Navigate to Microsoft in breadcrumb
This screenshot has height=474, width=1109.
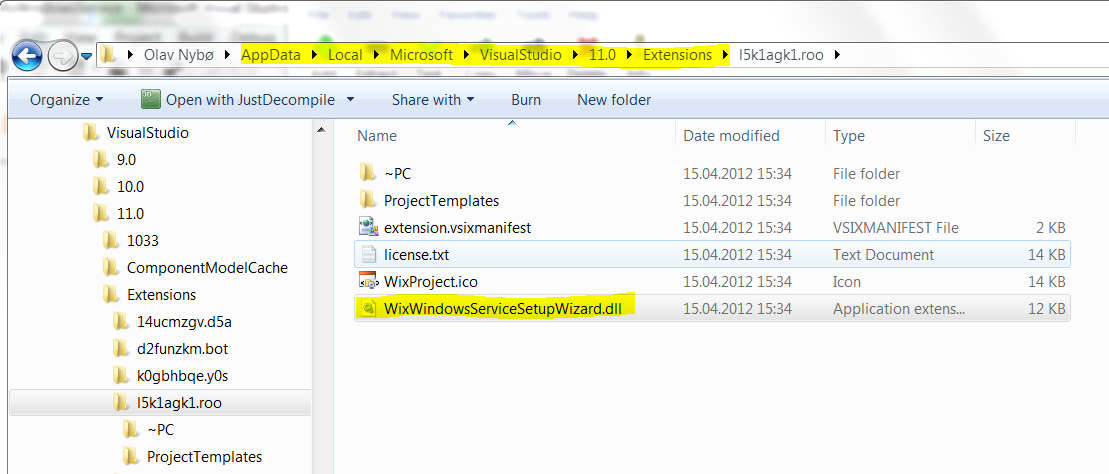(422, 54)
